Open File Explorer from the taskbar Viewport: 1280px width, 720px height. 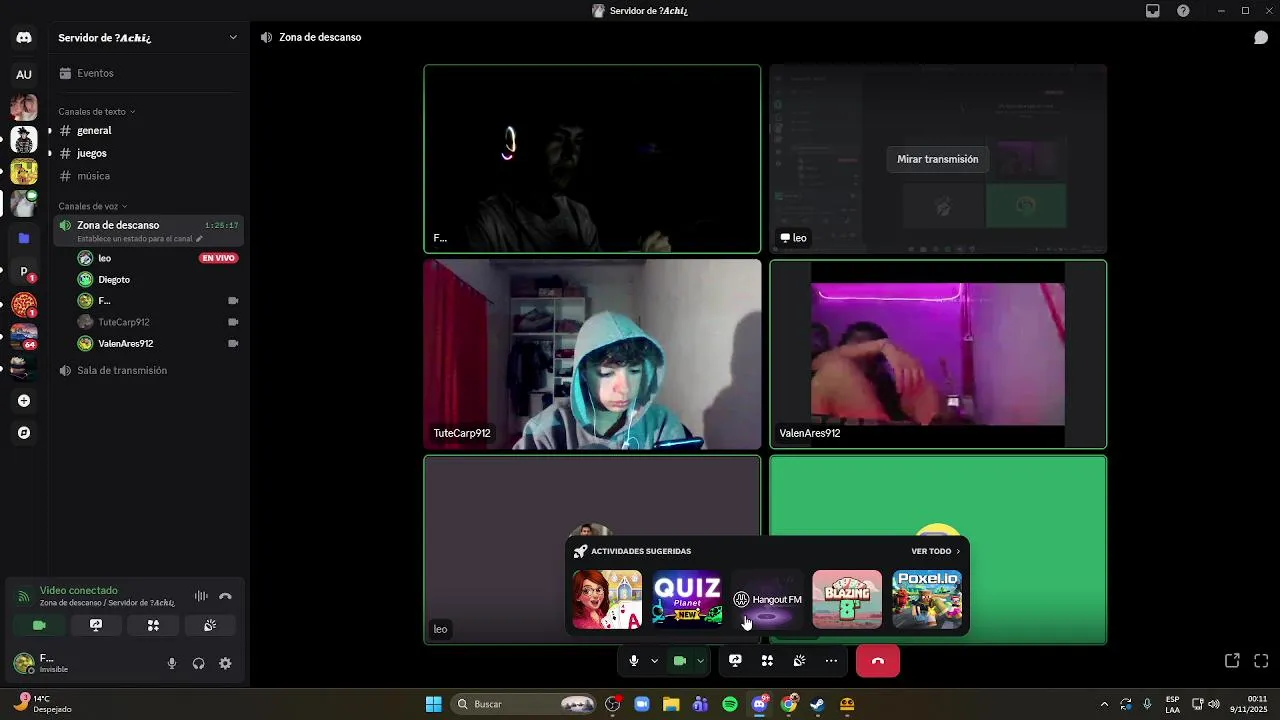671,704
